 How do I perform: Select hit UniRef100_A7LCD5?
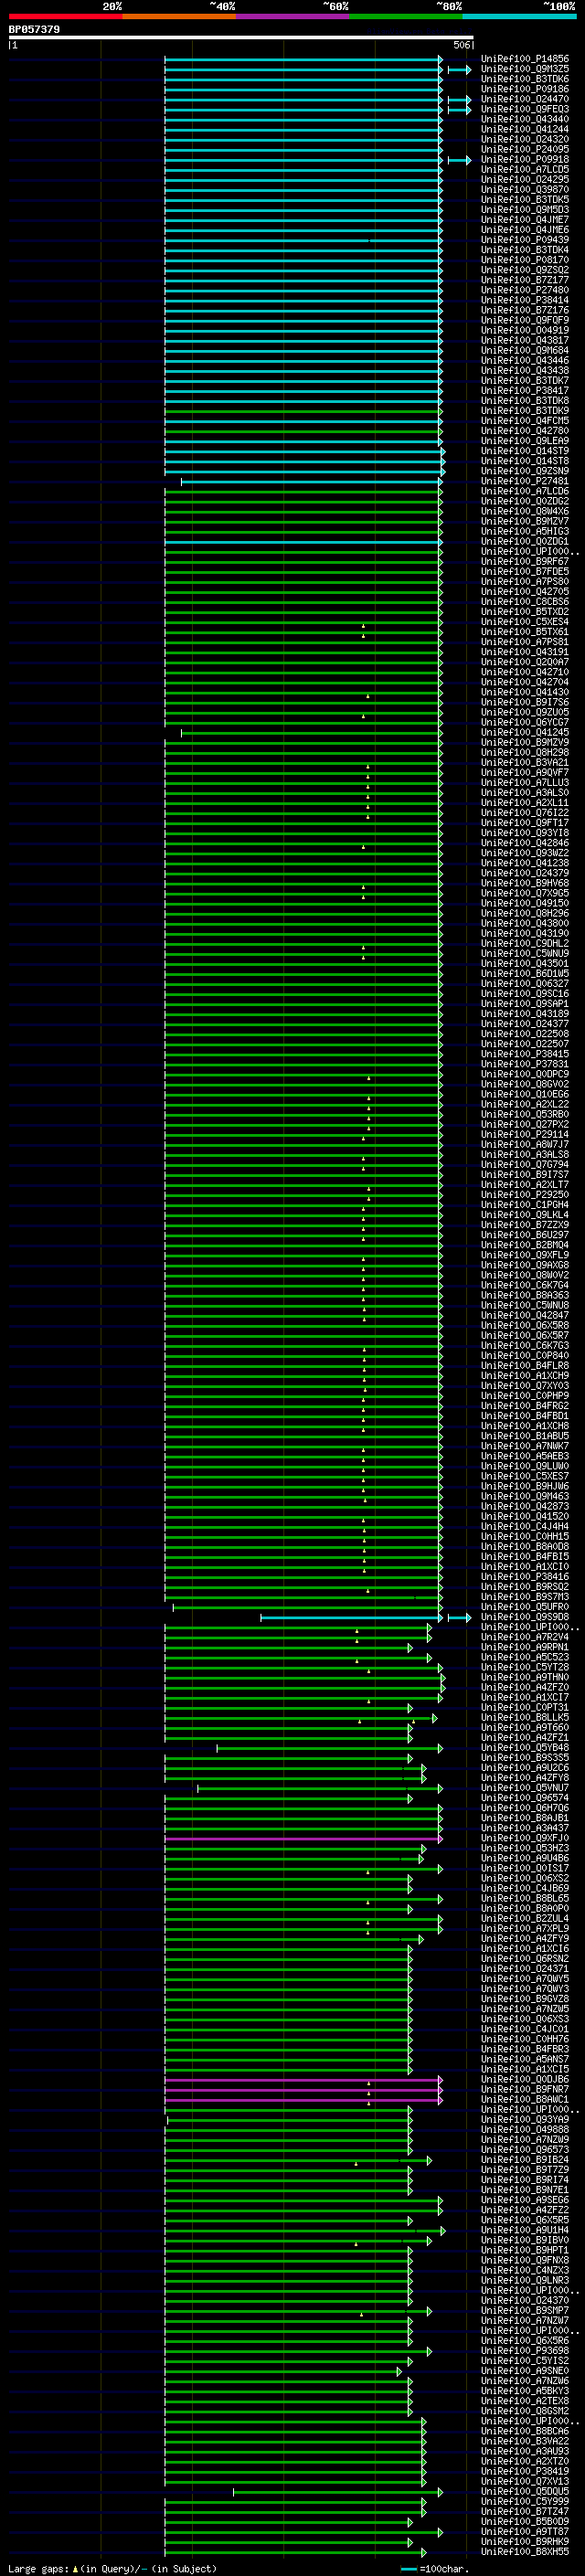click(x=524, y=169)
